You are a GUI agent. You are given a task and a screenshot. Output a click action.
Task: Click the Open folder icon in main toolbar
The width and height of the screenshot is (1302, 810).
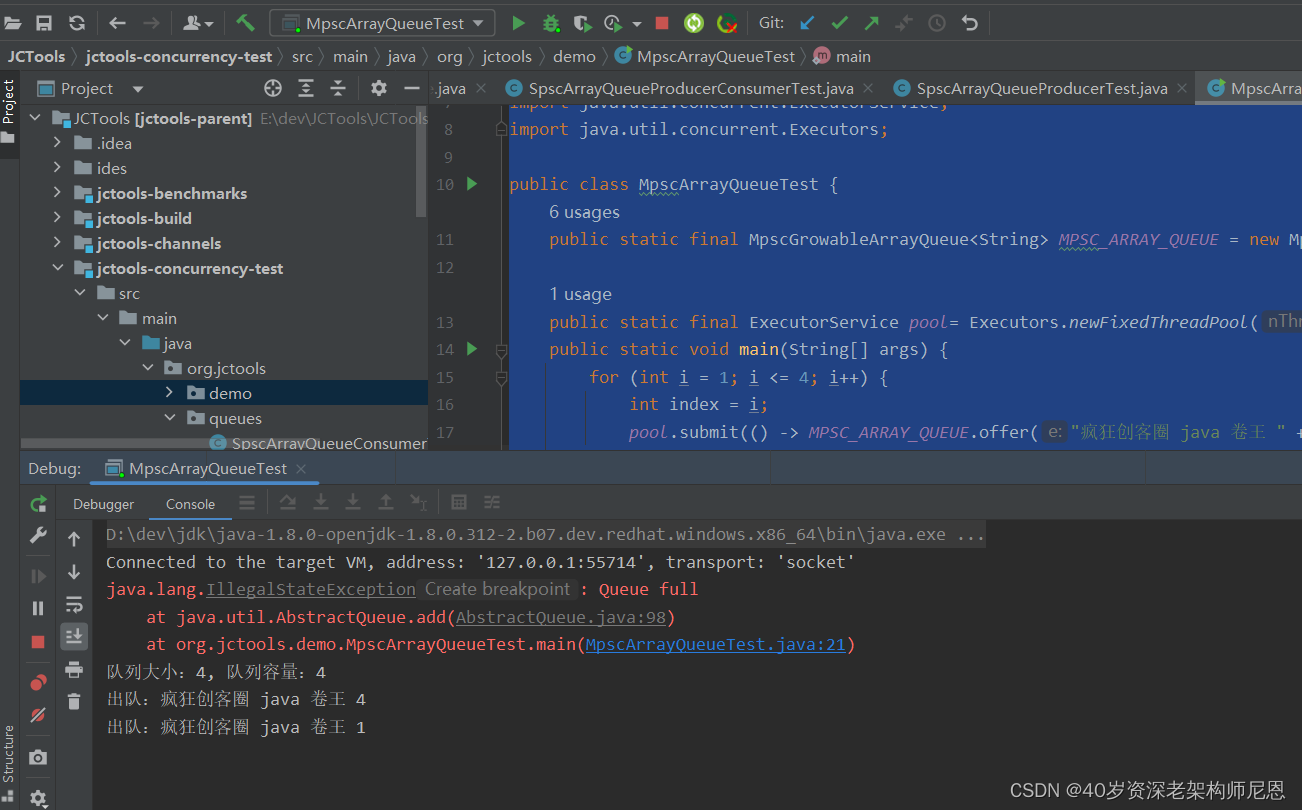pyautogui.click(x=13, y=22)
